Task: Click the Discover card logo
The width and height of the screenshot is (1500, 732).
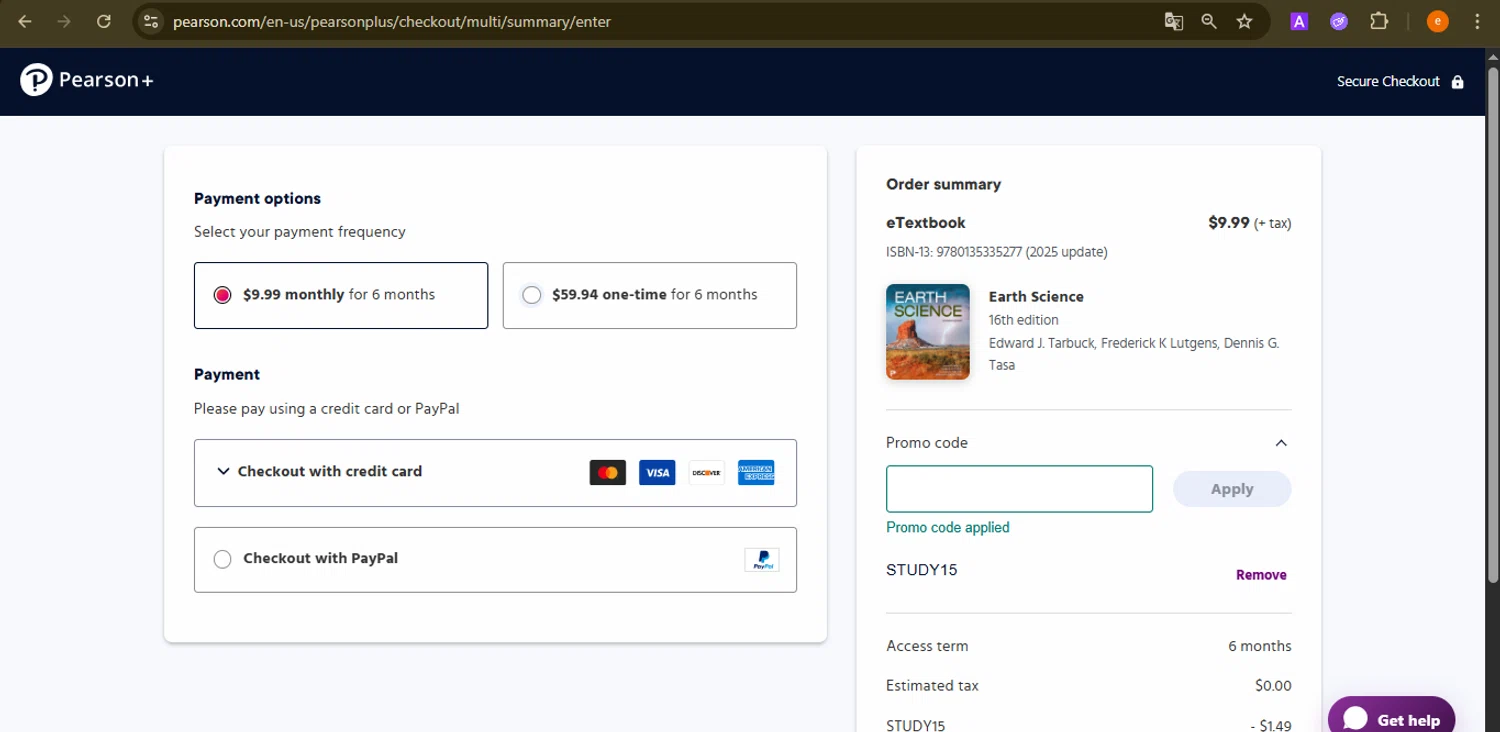Action: tap(706, 473)
